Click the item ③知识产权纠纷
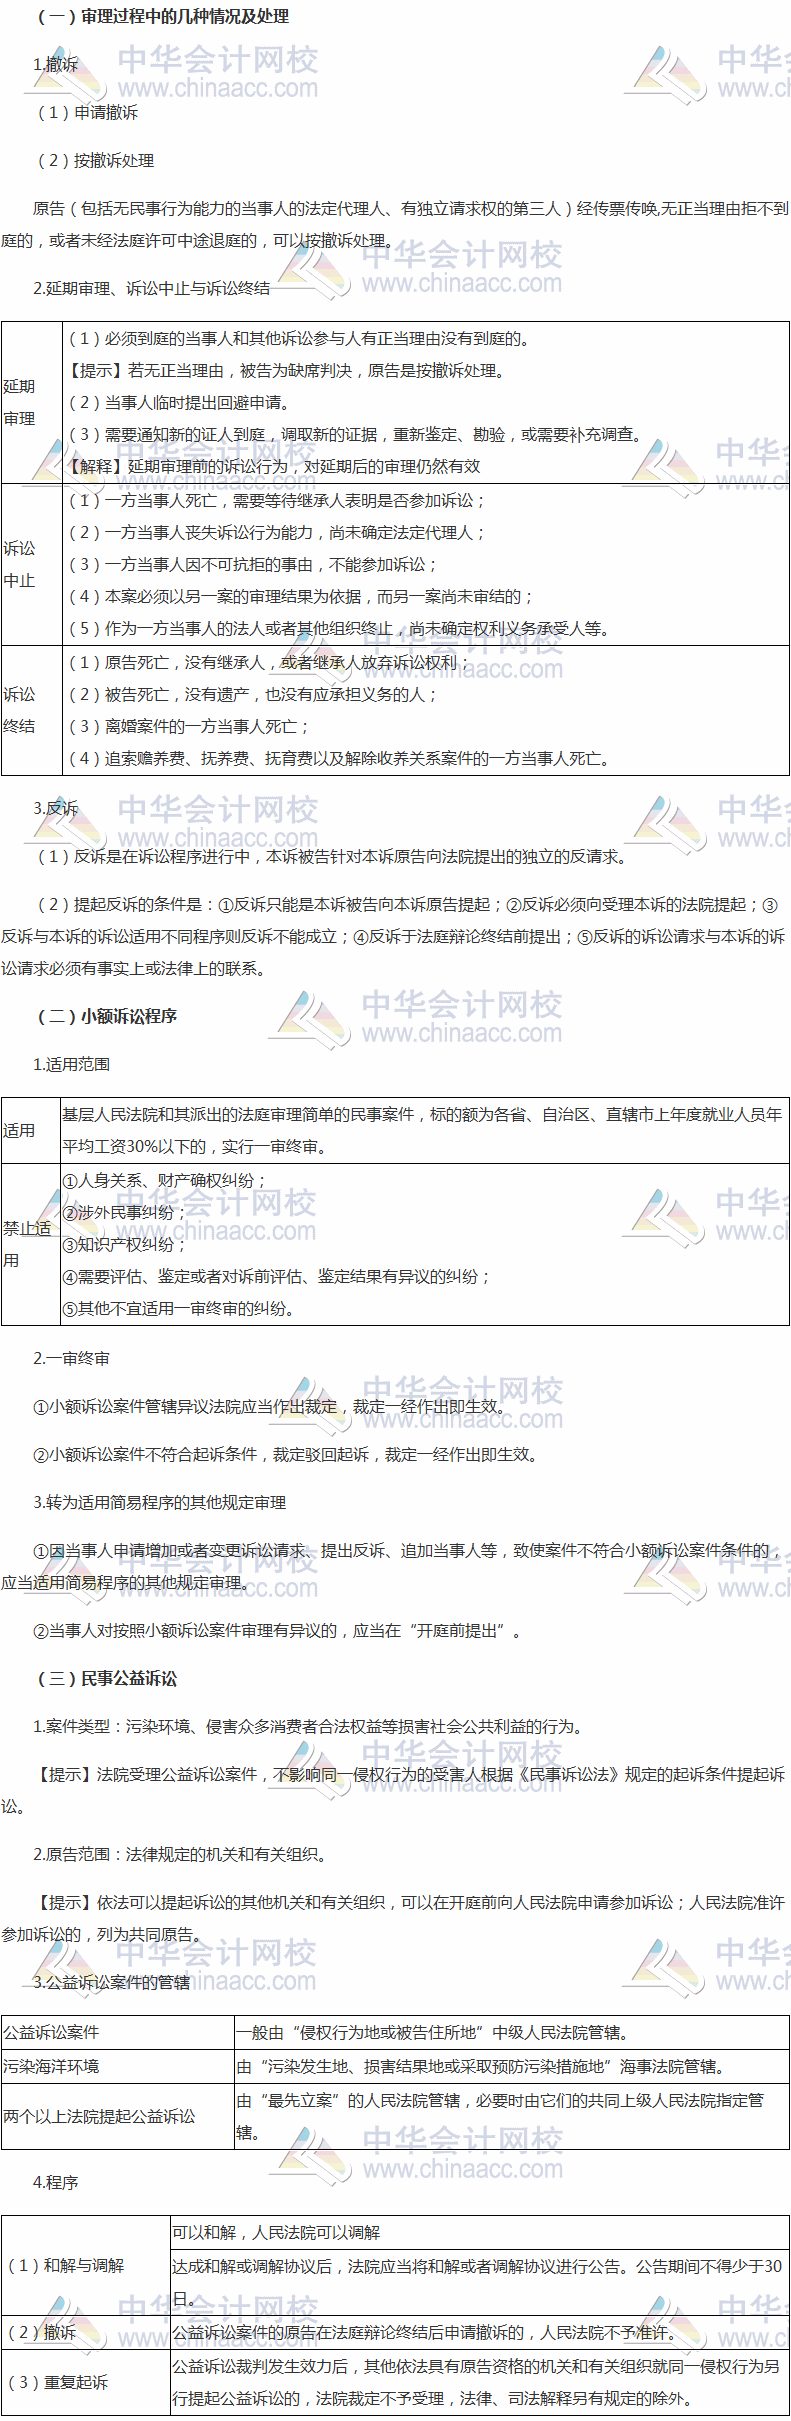This screenshot has width=791, height=2421. [124, 1244]
